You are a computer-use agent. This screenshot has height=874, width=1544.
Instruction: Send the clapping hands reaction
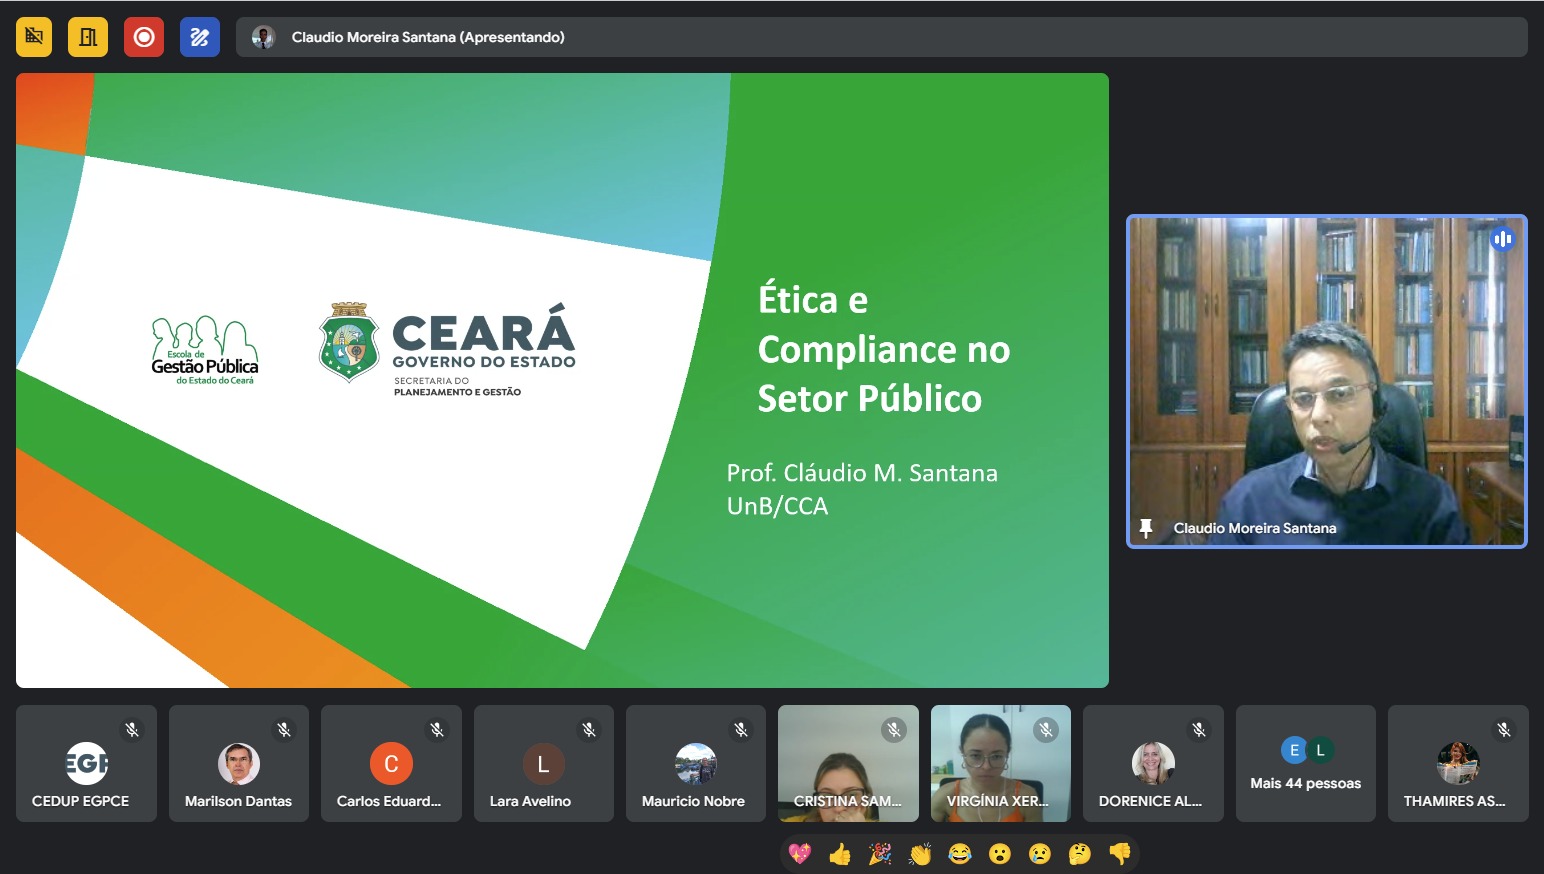(920, 854)
